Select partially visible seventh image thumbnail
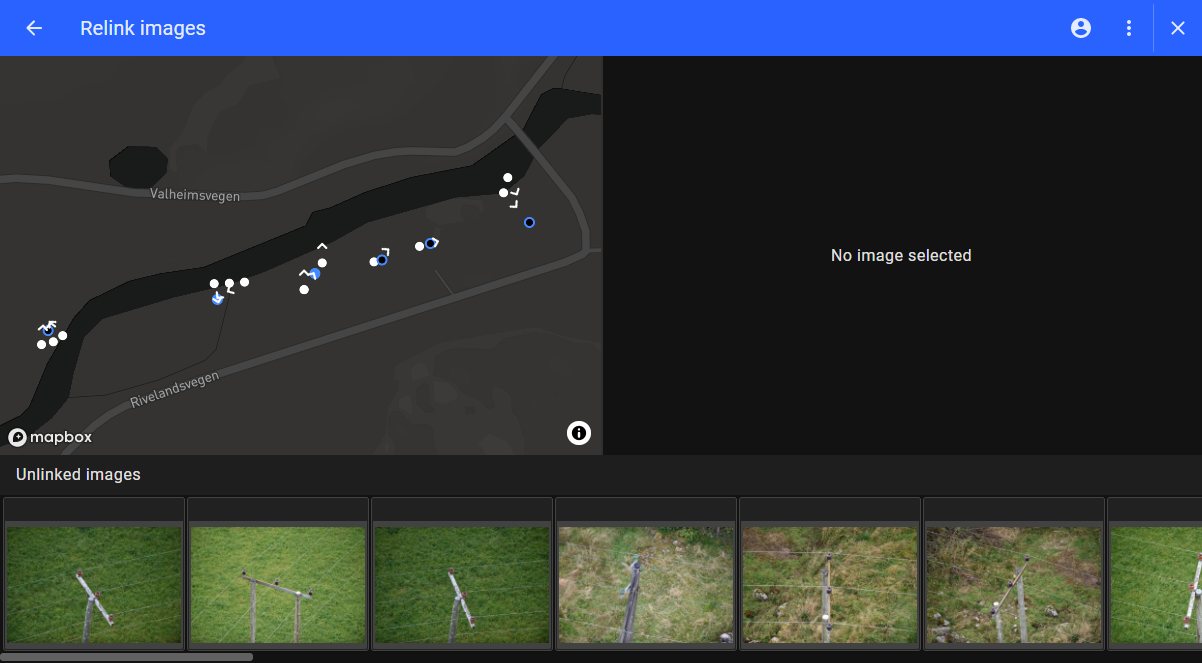This screenshot has width=1202, height=663. 1155,584
